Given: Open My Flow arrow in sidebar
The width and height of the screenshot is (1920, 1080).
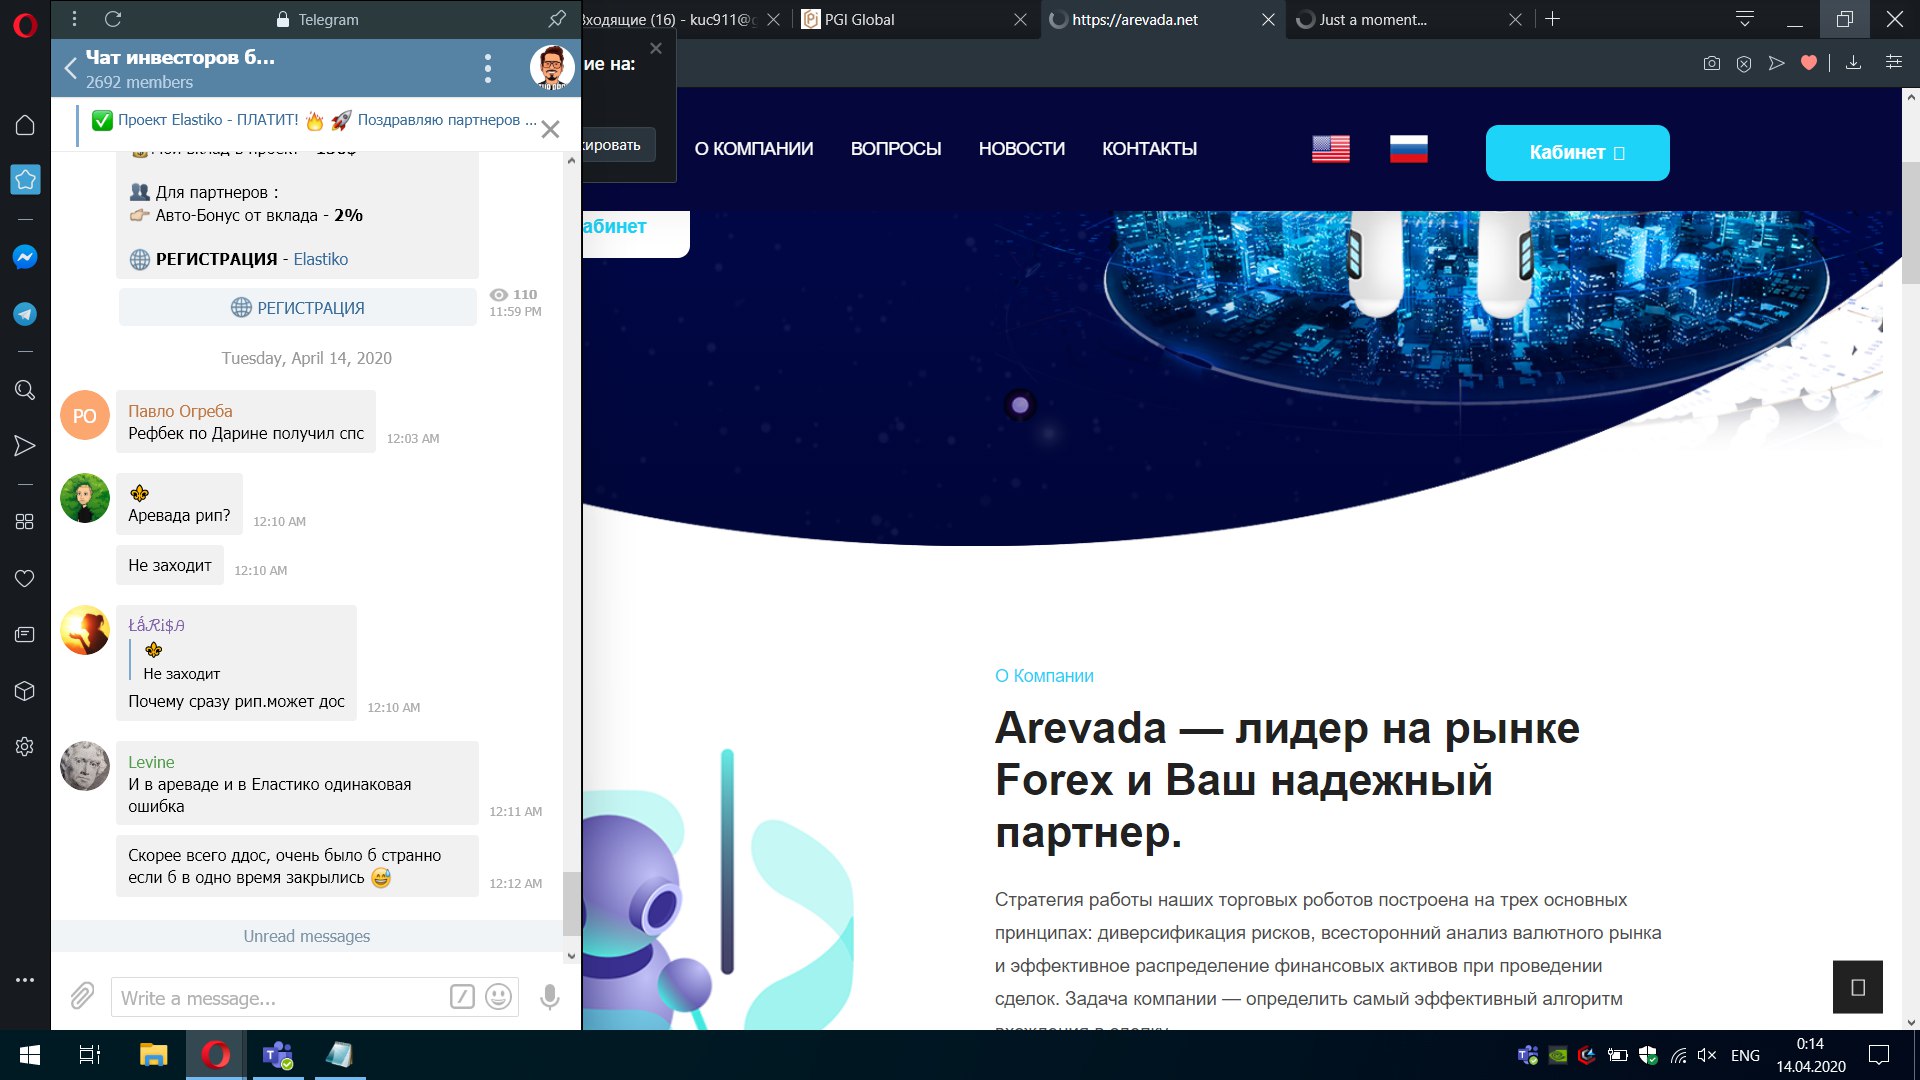Looking at the screenshot, I should (x=25, y=446).
